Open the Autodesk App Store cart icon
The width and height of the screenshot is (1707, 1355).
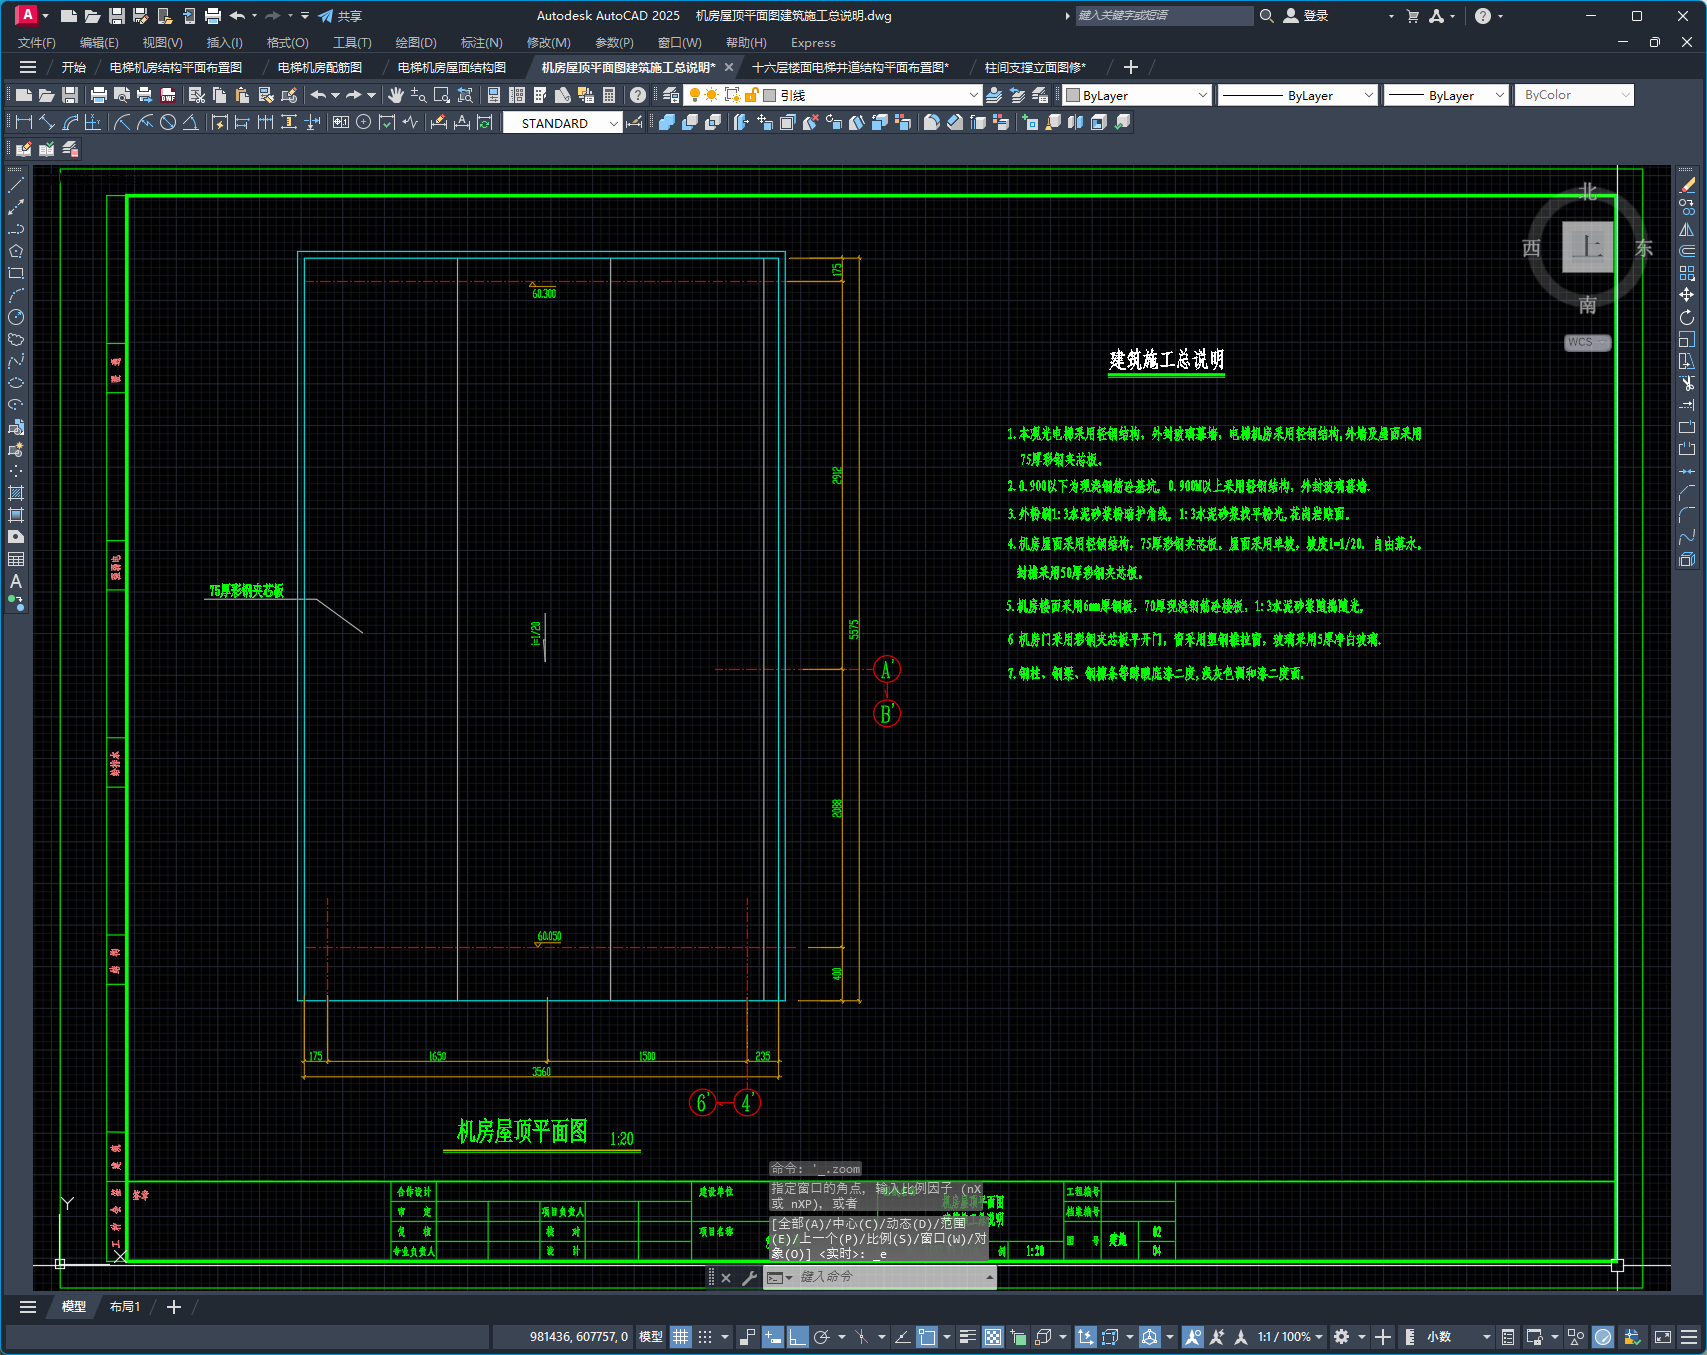pyautogui.click(x=1412, y=16)
